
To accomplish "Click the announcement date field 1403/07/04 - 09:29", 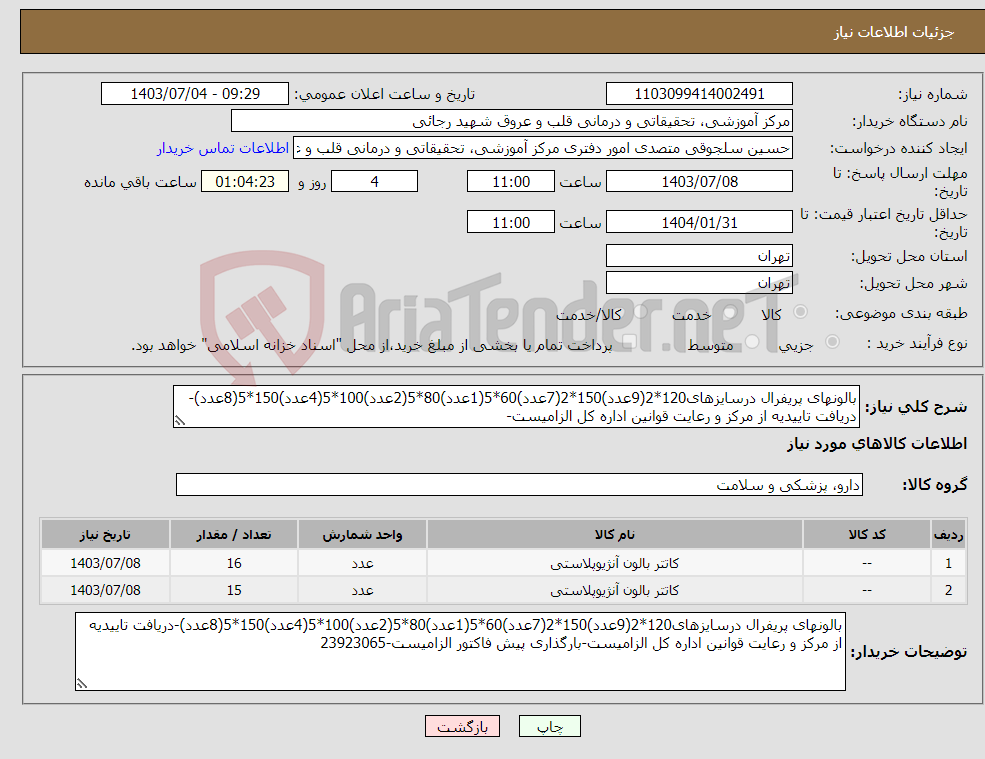I will [195, 94].
